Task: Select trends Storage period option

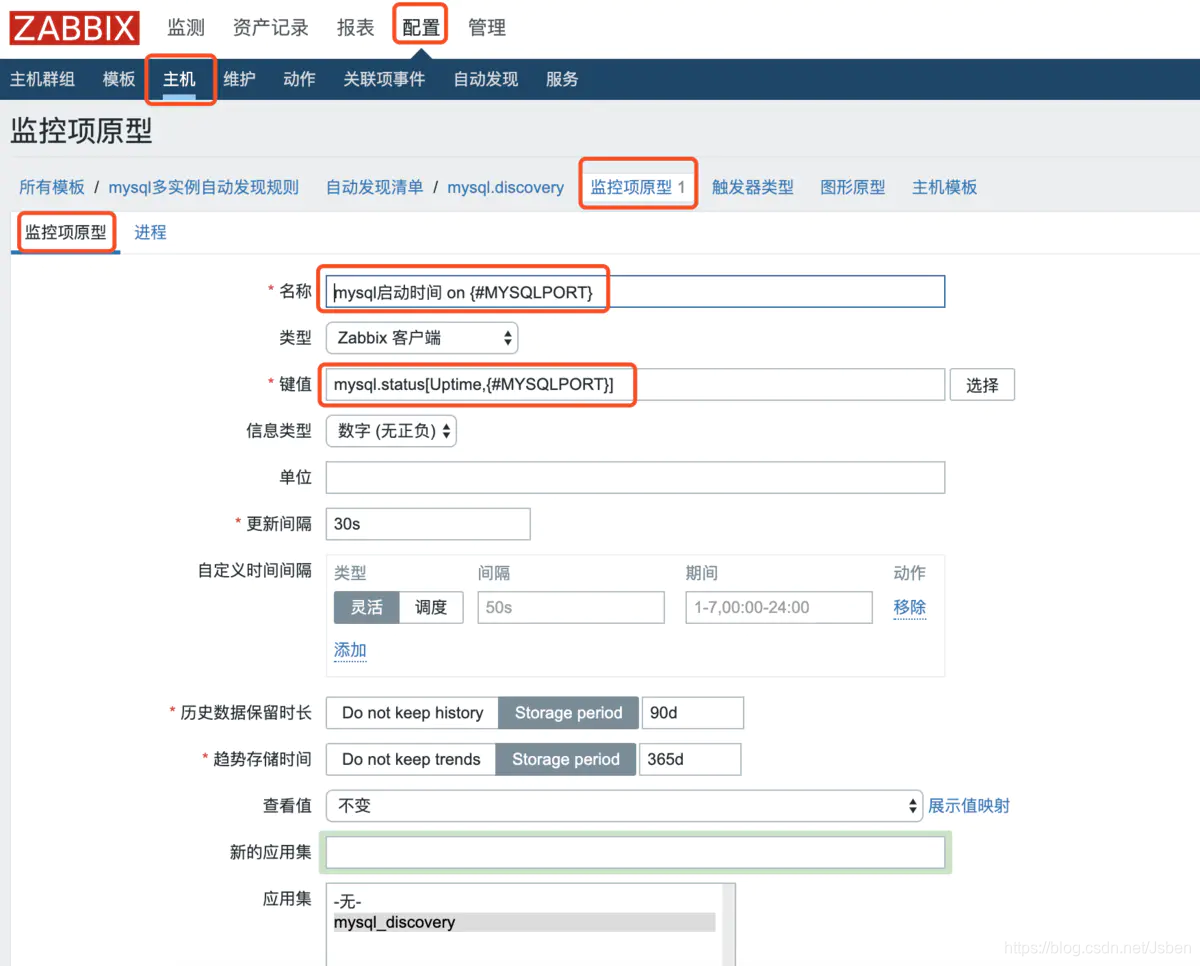Action: [x=566, y=759]
